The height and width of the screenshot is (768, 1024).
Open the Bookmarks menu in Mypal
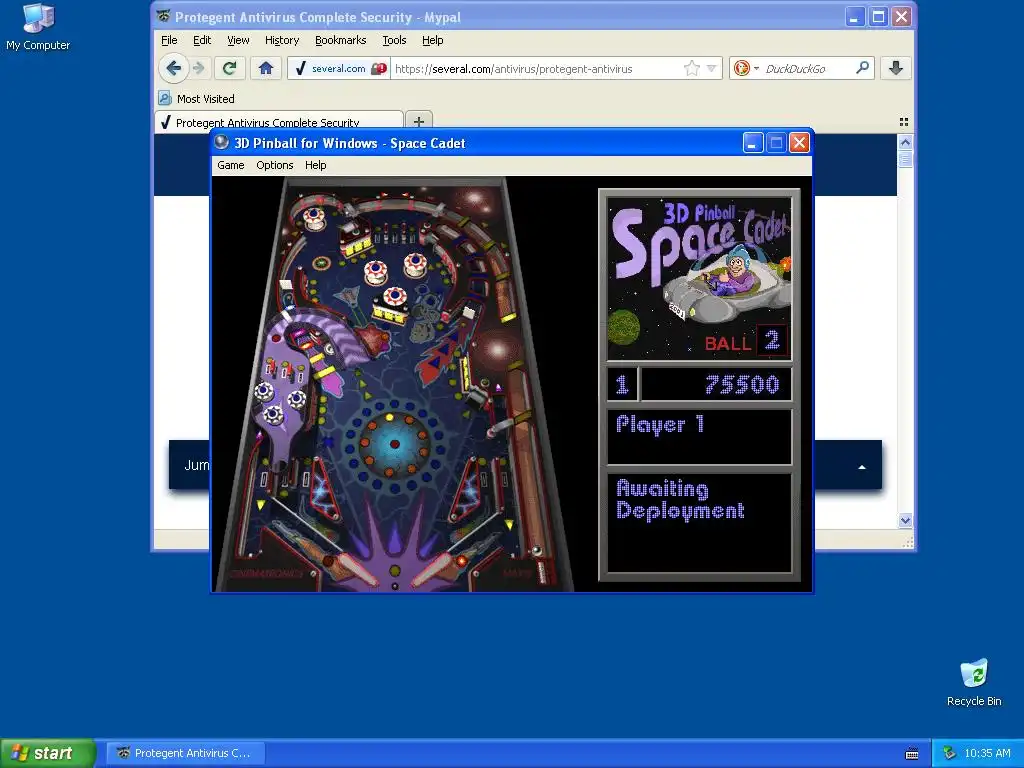pos(340,40)
